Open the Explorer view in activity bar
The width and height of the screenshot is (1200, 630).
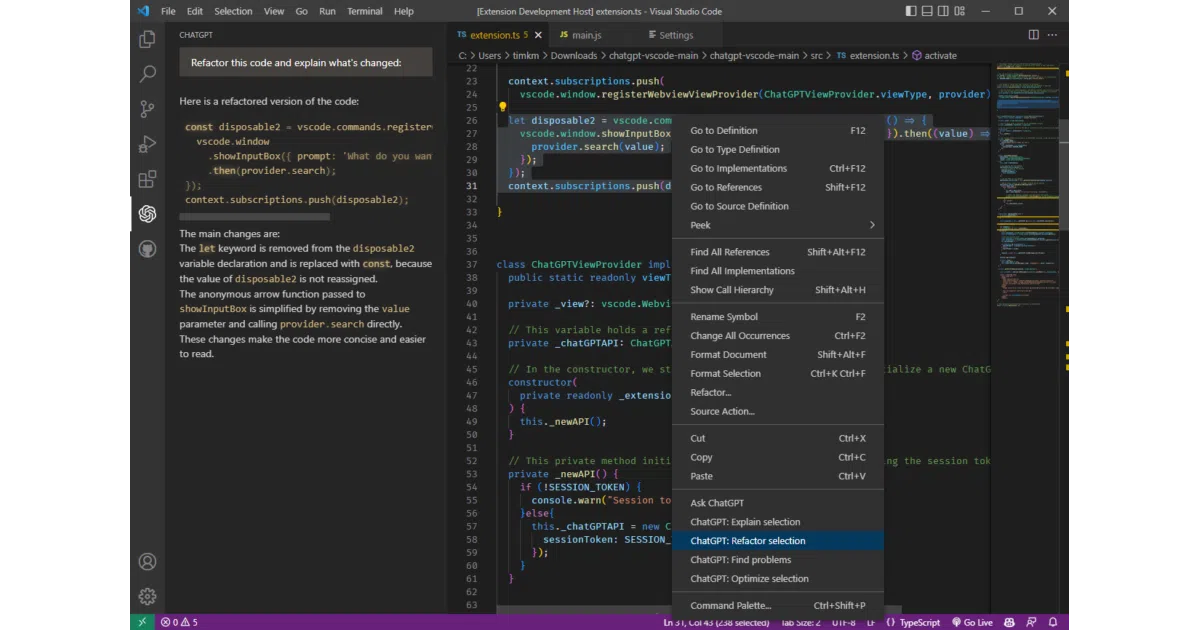click(x=147, y=39)
